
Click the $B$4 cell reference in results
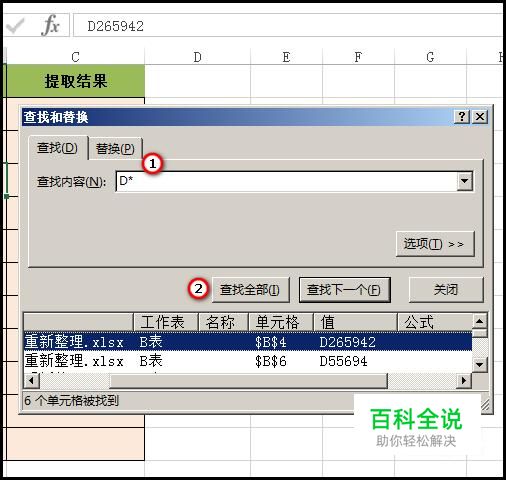[270, 342]
